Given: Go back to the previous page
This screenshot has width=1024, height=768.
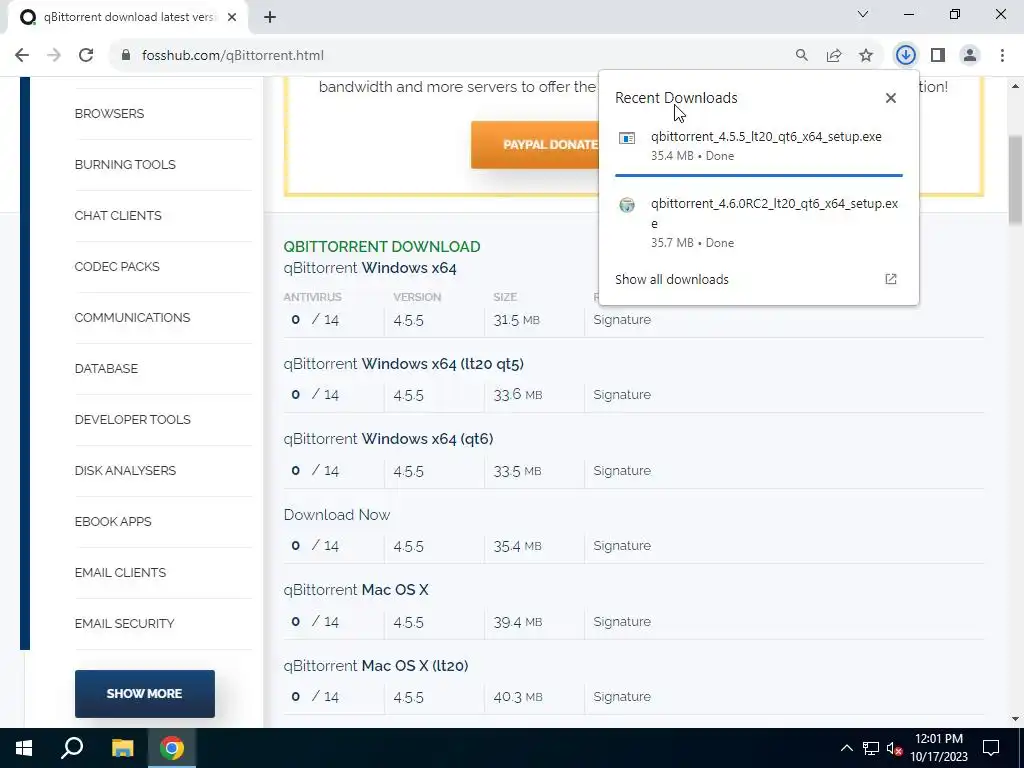Looking at the screenshot, I should pyautogui.click(x=22, y=56).
